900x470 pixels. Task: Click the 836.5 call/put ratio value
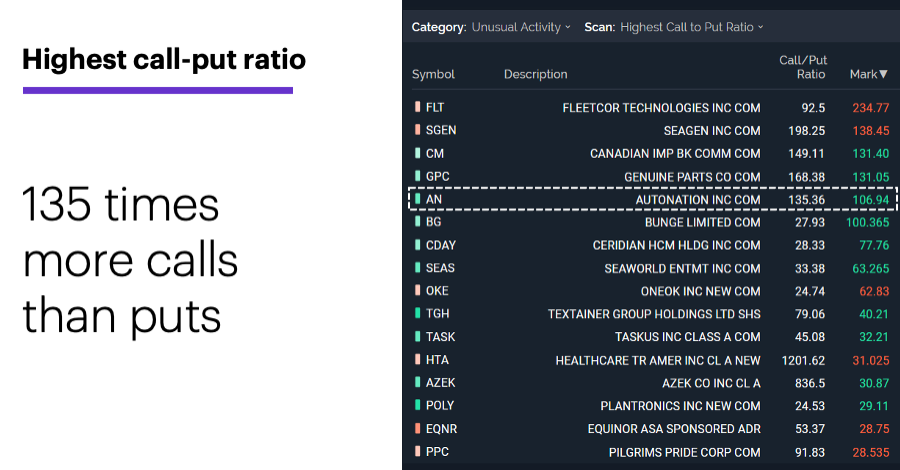click(810, 383)
